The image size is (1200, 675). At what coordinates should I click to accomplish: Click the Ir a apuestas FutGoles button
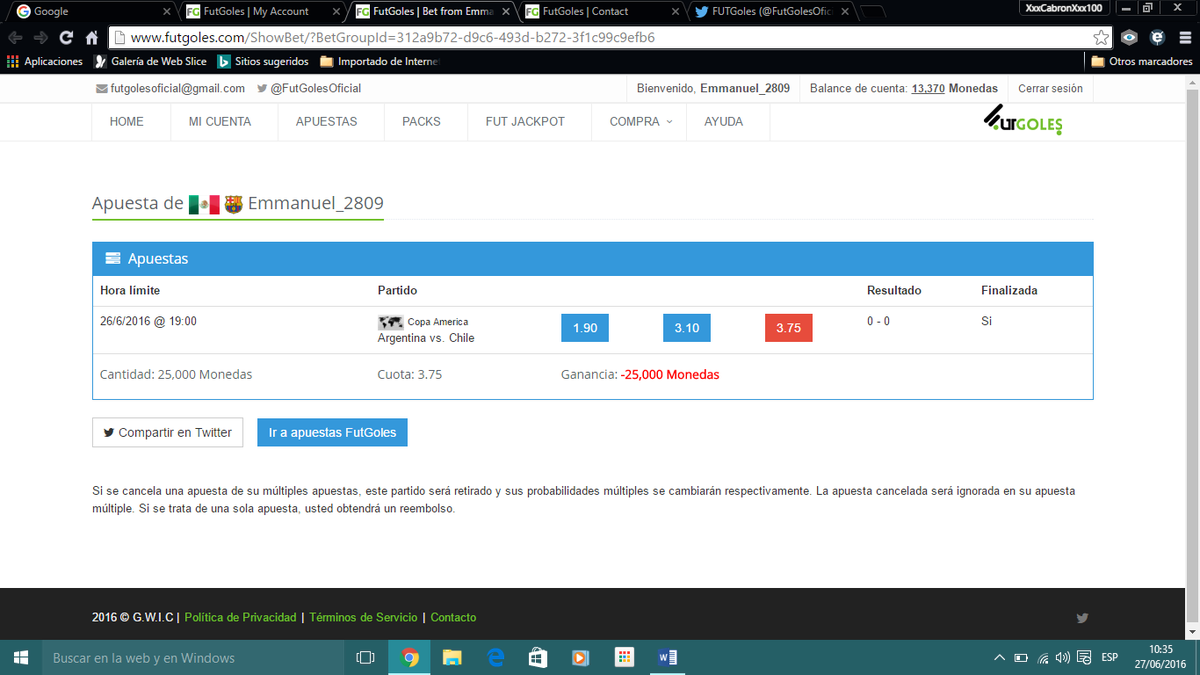(x=332, y=433)
